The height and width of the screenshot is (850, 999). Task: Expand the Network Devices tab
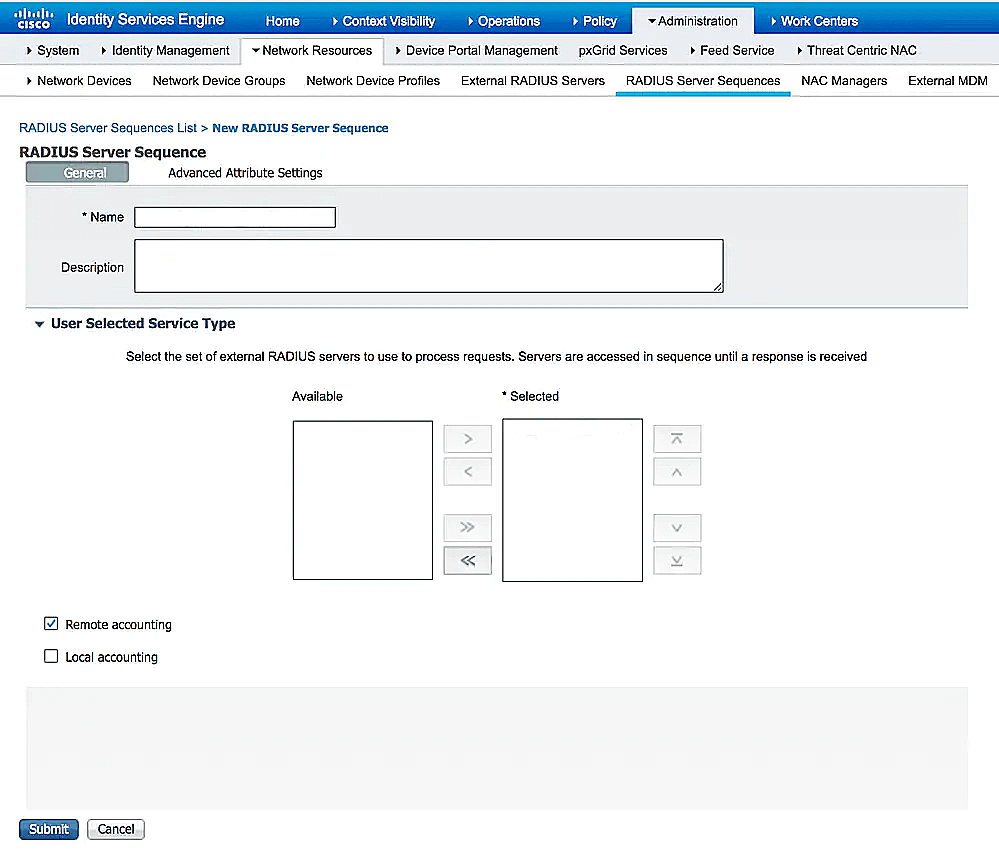pyautogui.click(x=78, y=81)
